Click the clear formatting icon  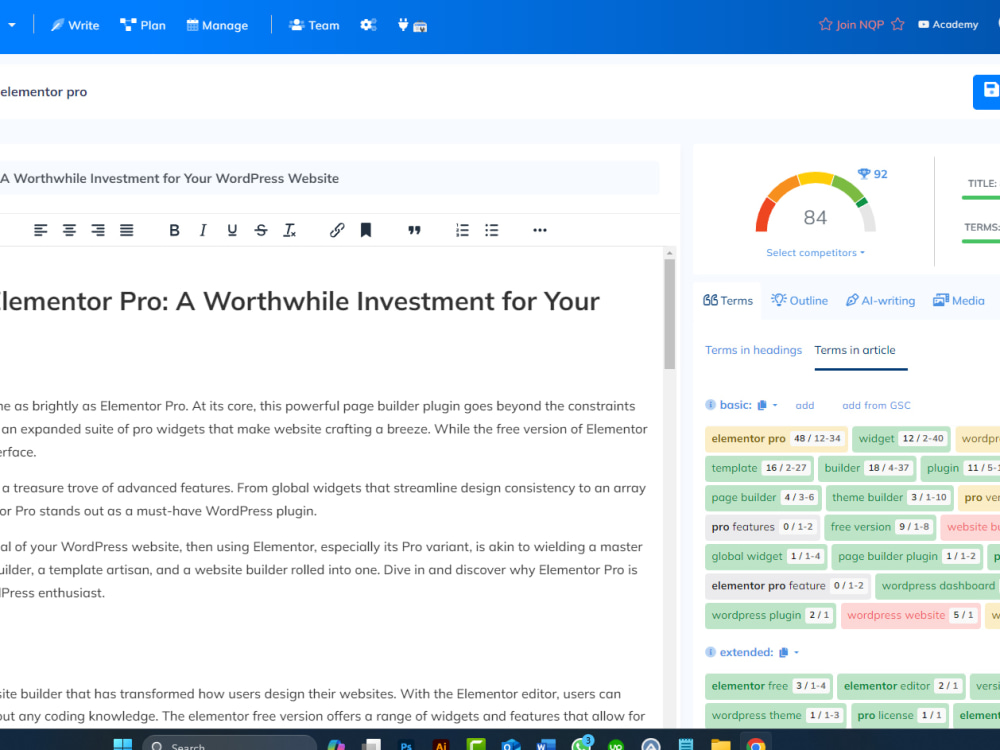(290, 230)
